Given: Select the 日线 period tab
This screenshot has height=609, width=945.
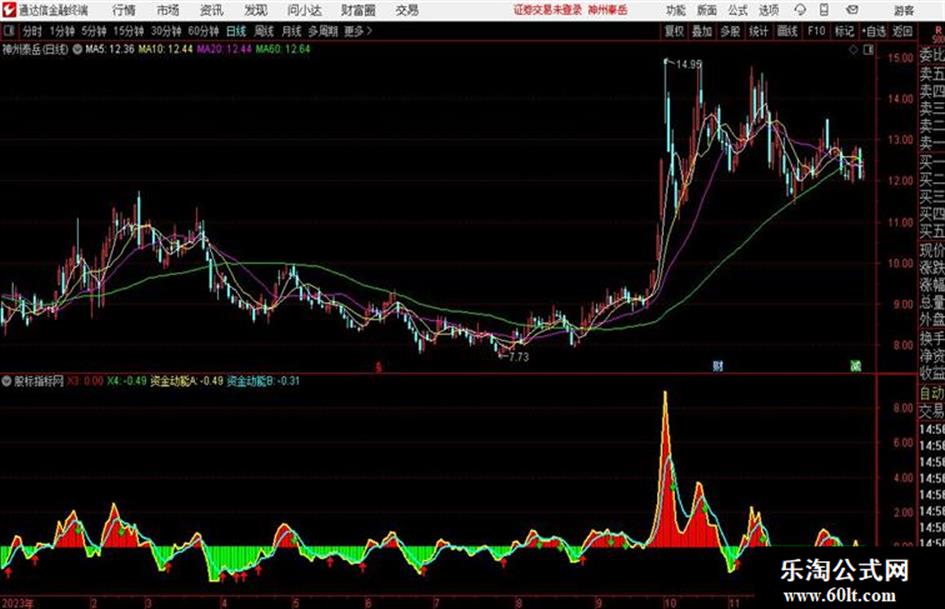Looking at the screenshot, I should [236, 31].
